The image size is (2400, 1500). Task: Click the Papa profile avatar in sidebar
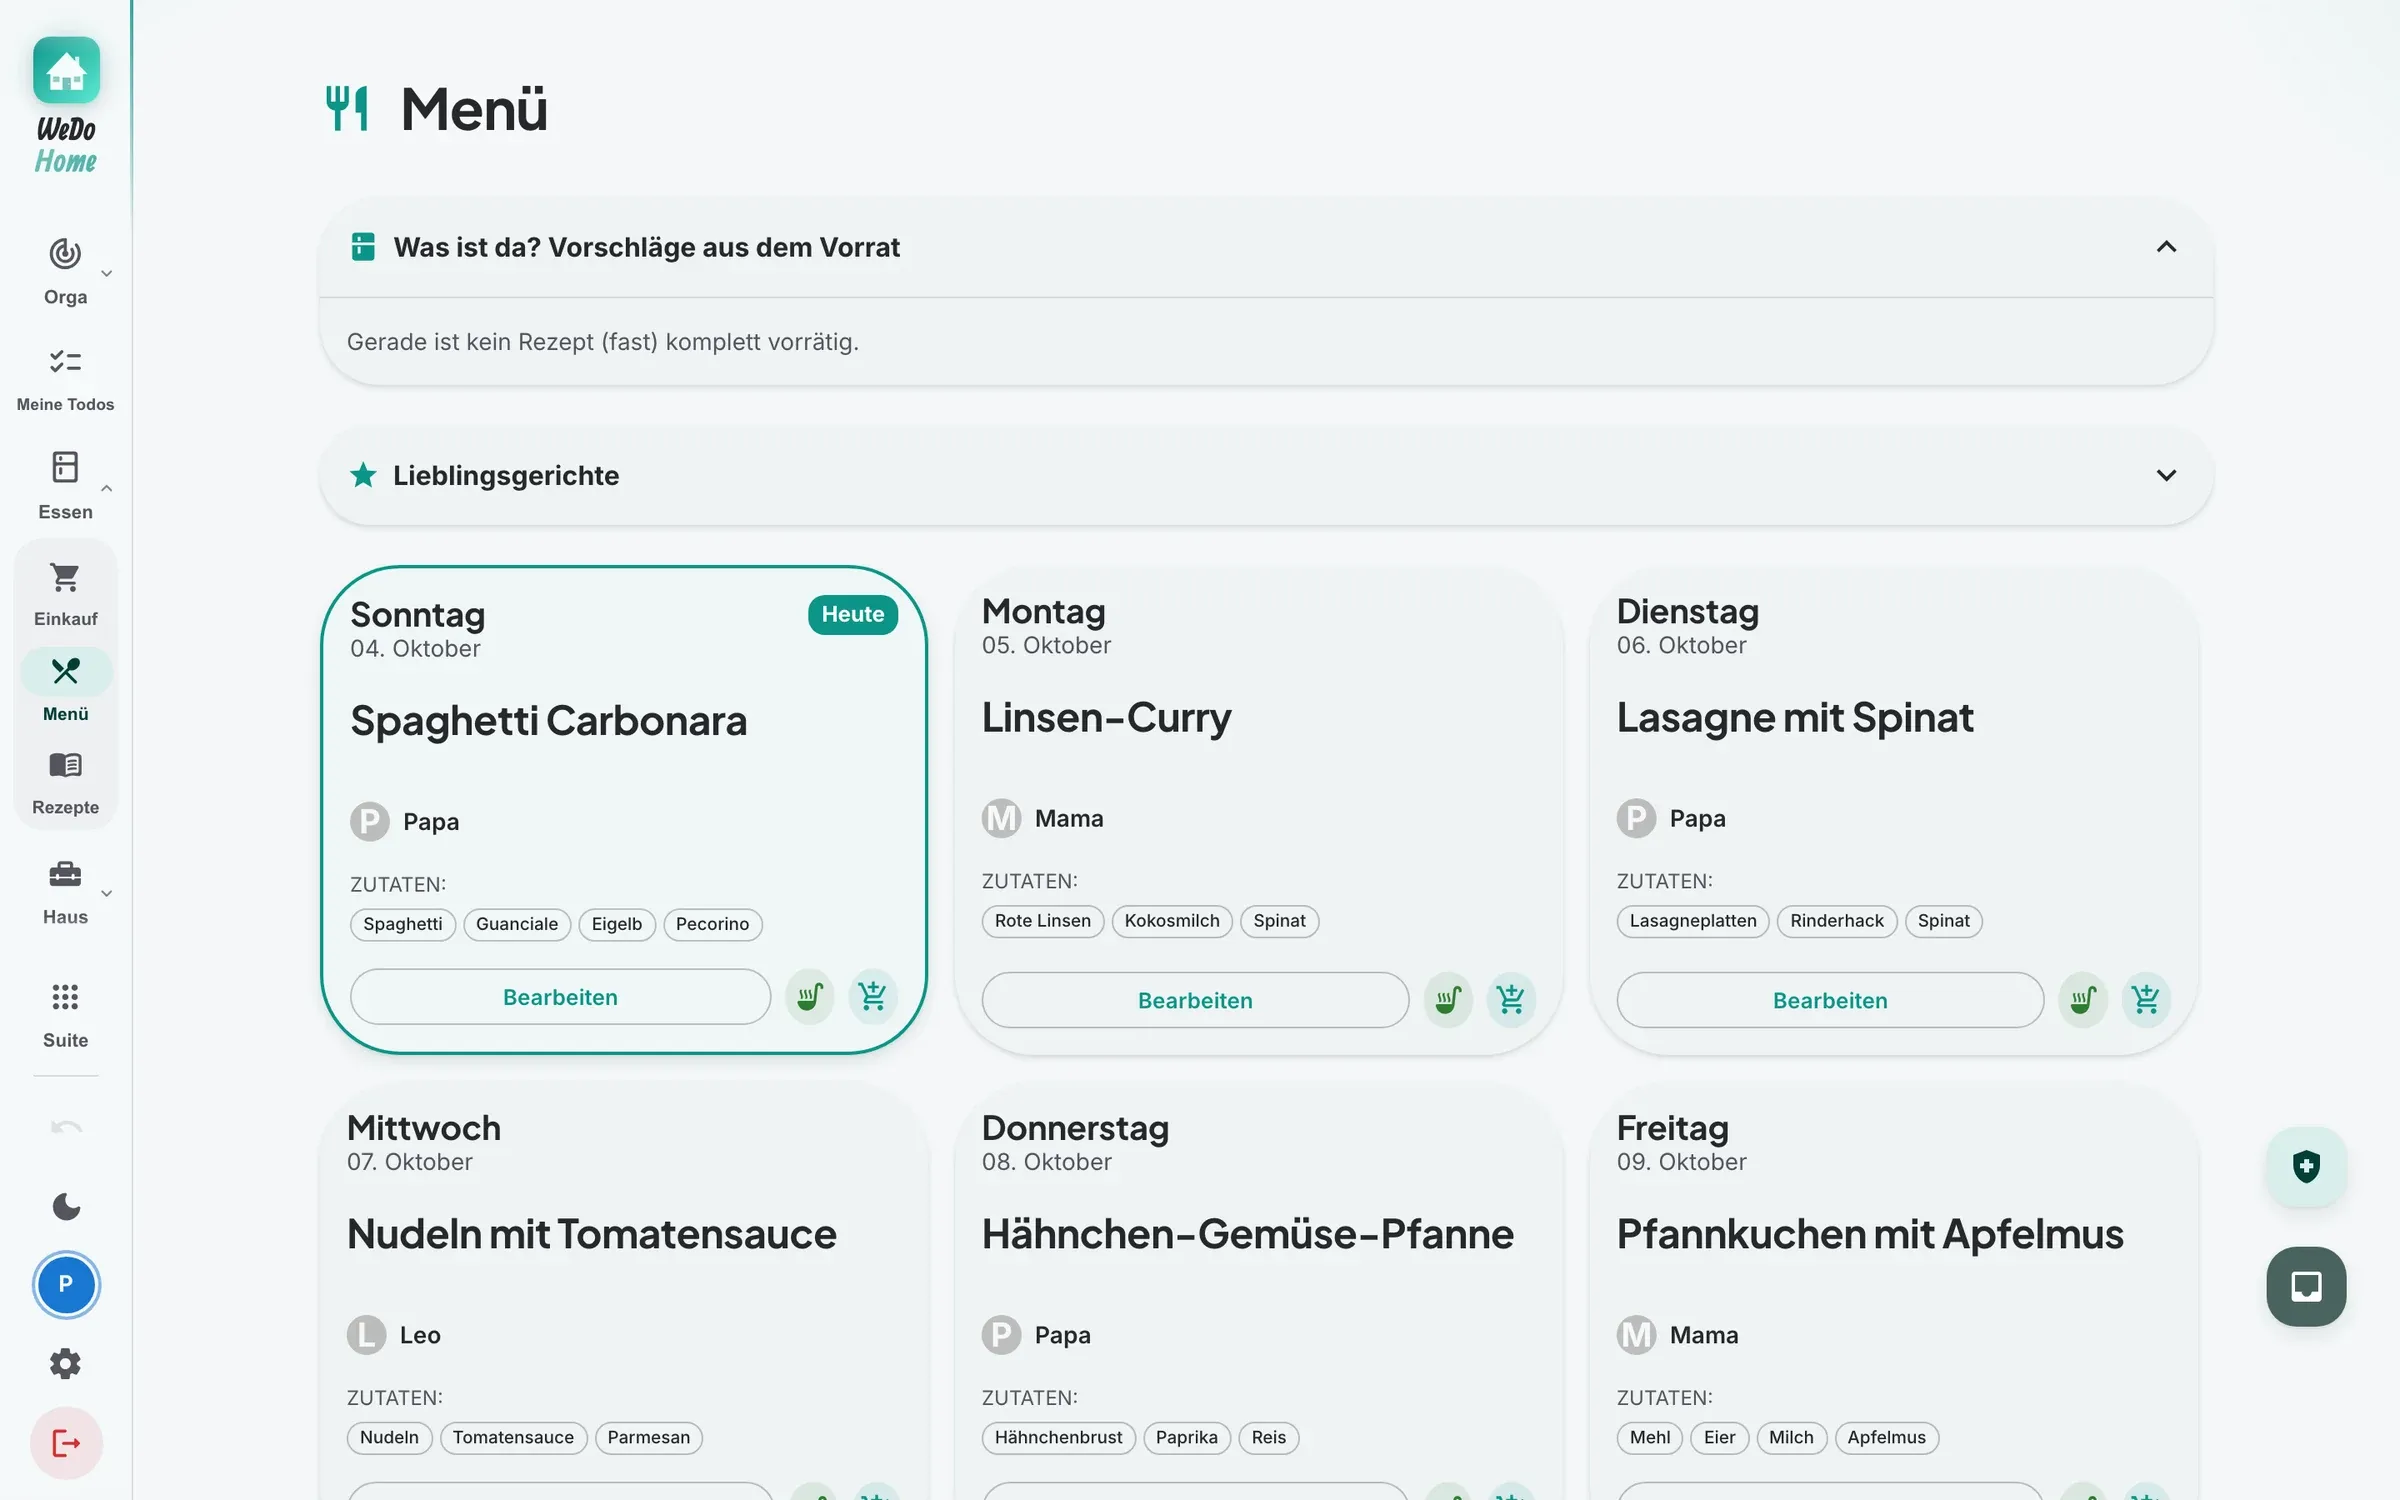(x=66, y=1284)
